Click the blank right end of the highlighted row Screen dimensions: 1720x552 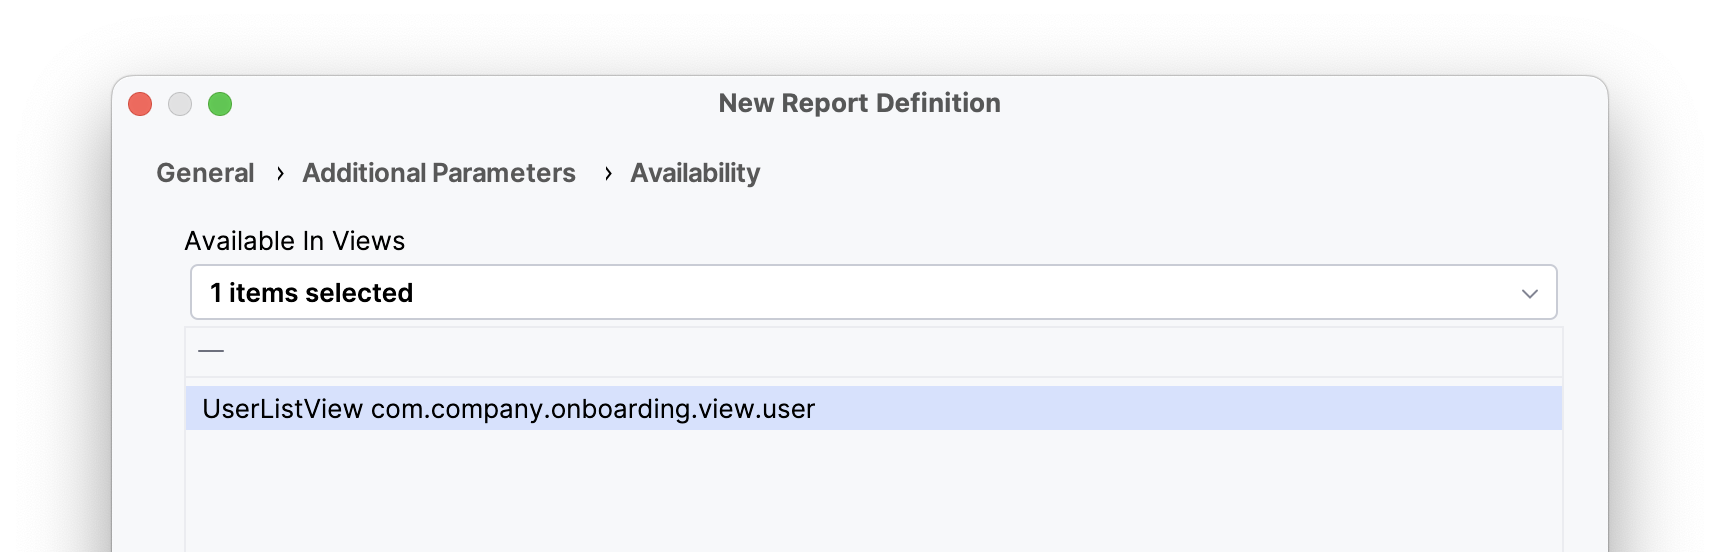point(1400,409)
